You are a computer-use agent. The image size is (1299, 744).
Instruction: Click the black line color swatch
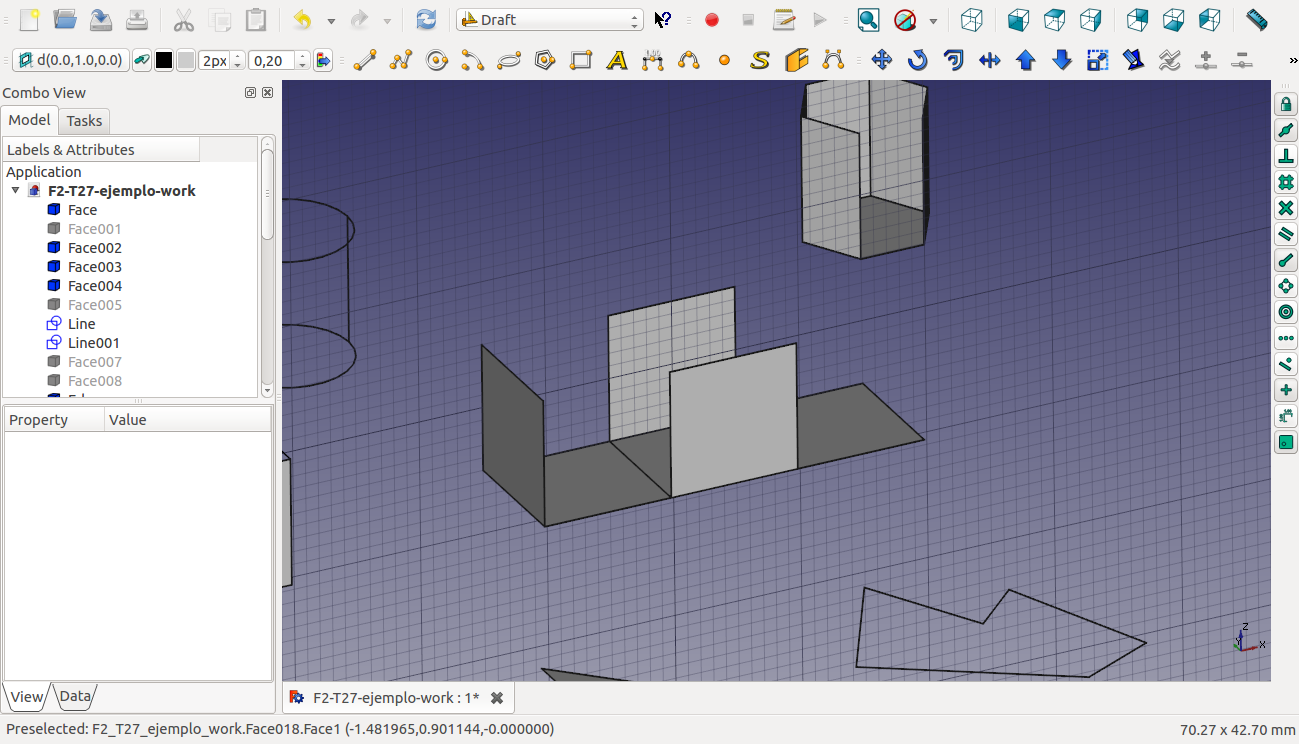point(164,61)
